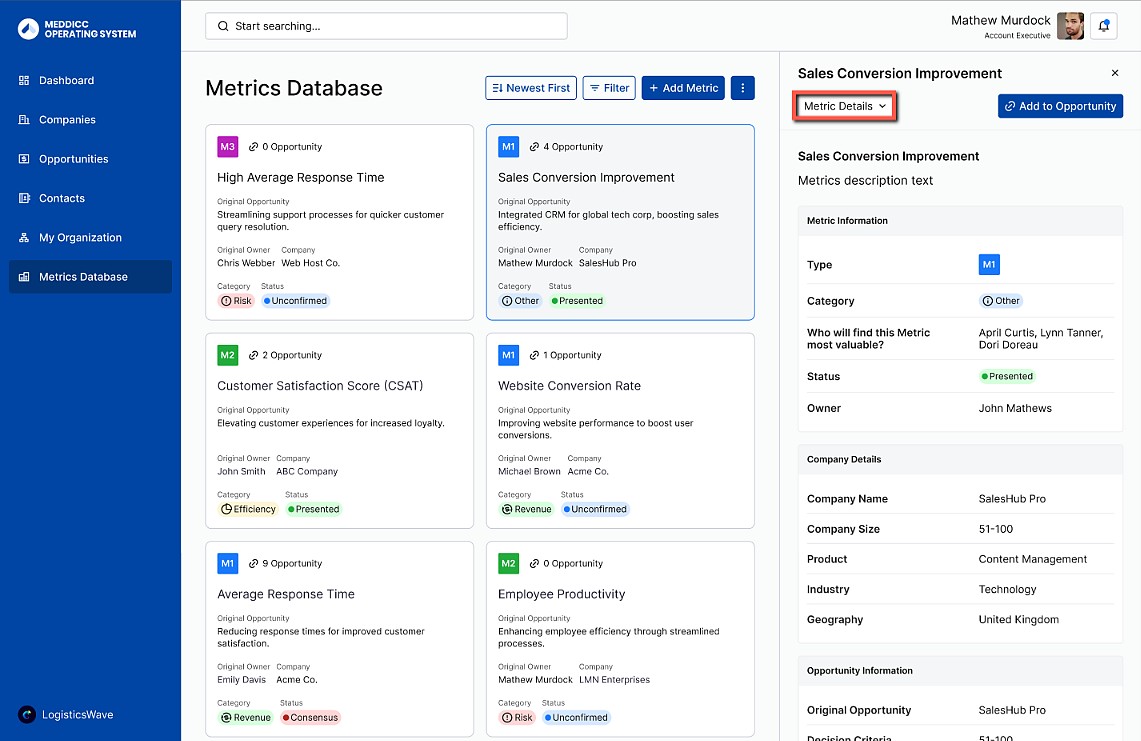The image size is (1141, 741).
Task: Click the LogisticsWave organization icon
Action: (27, 715)
